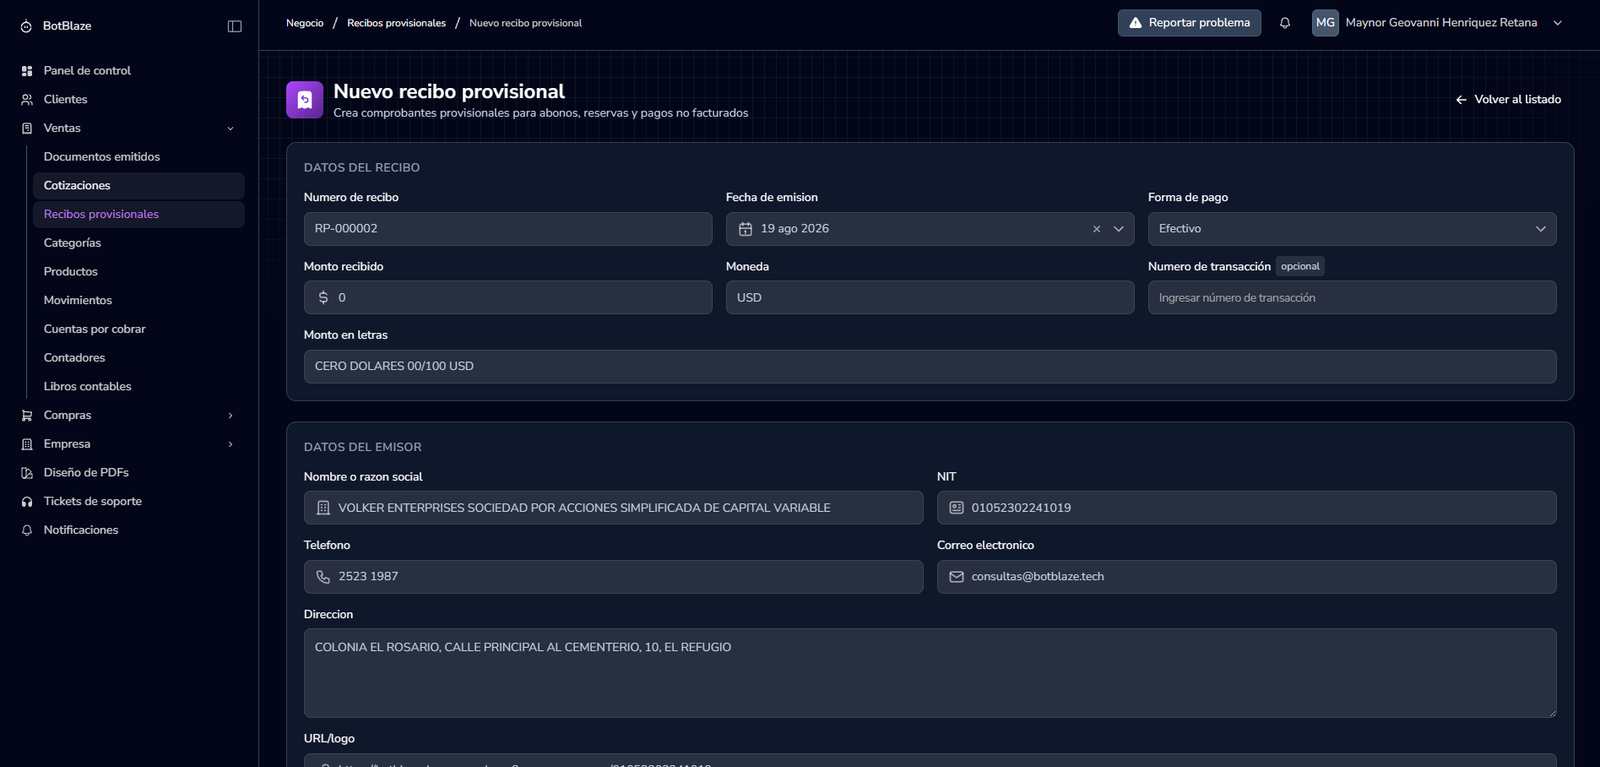Click the envelope icon in Correo electronico

[x=956, y=577]
